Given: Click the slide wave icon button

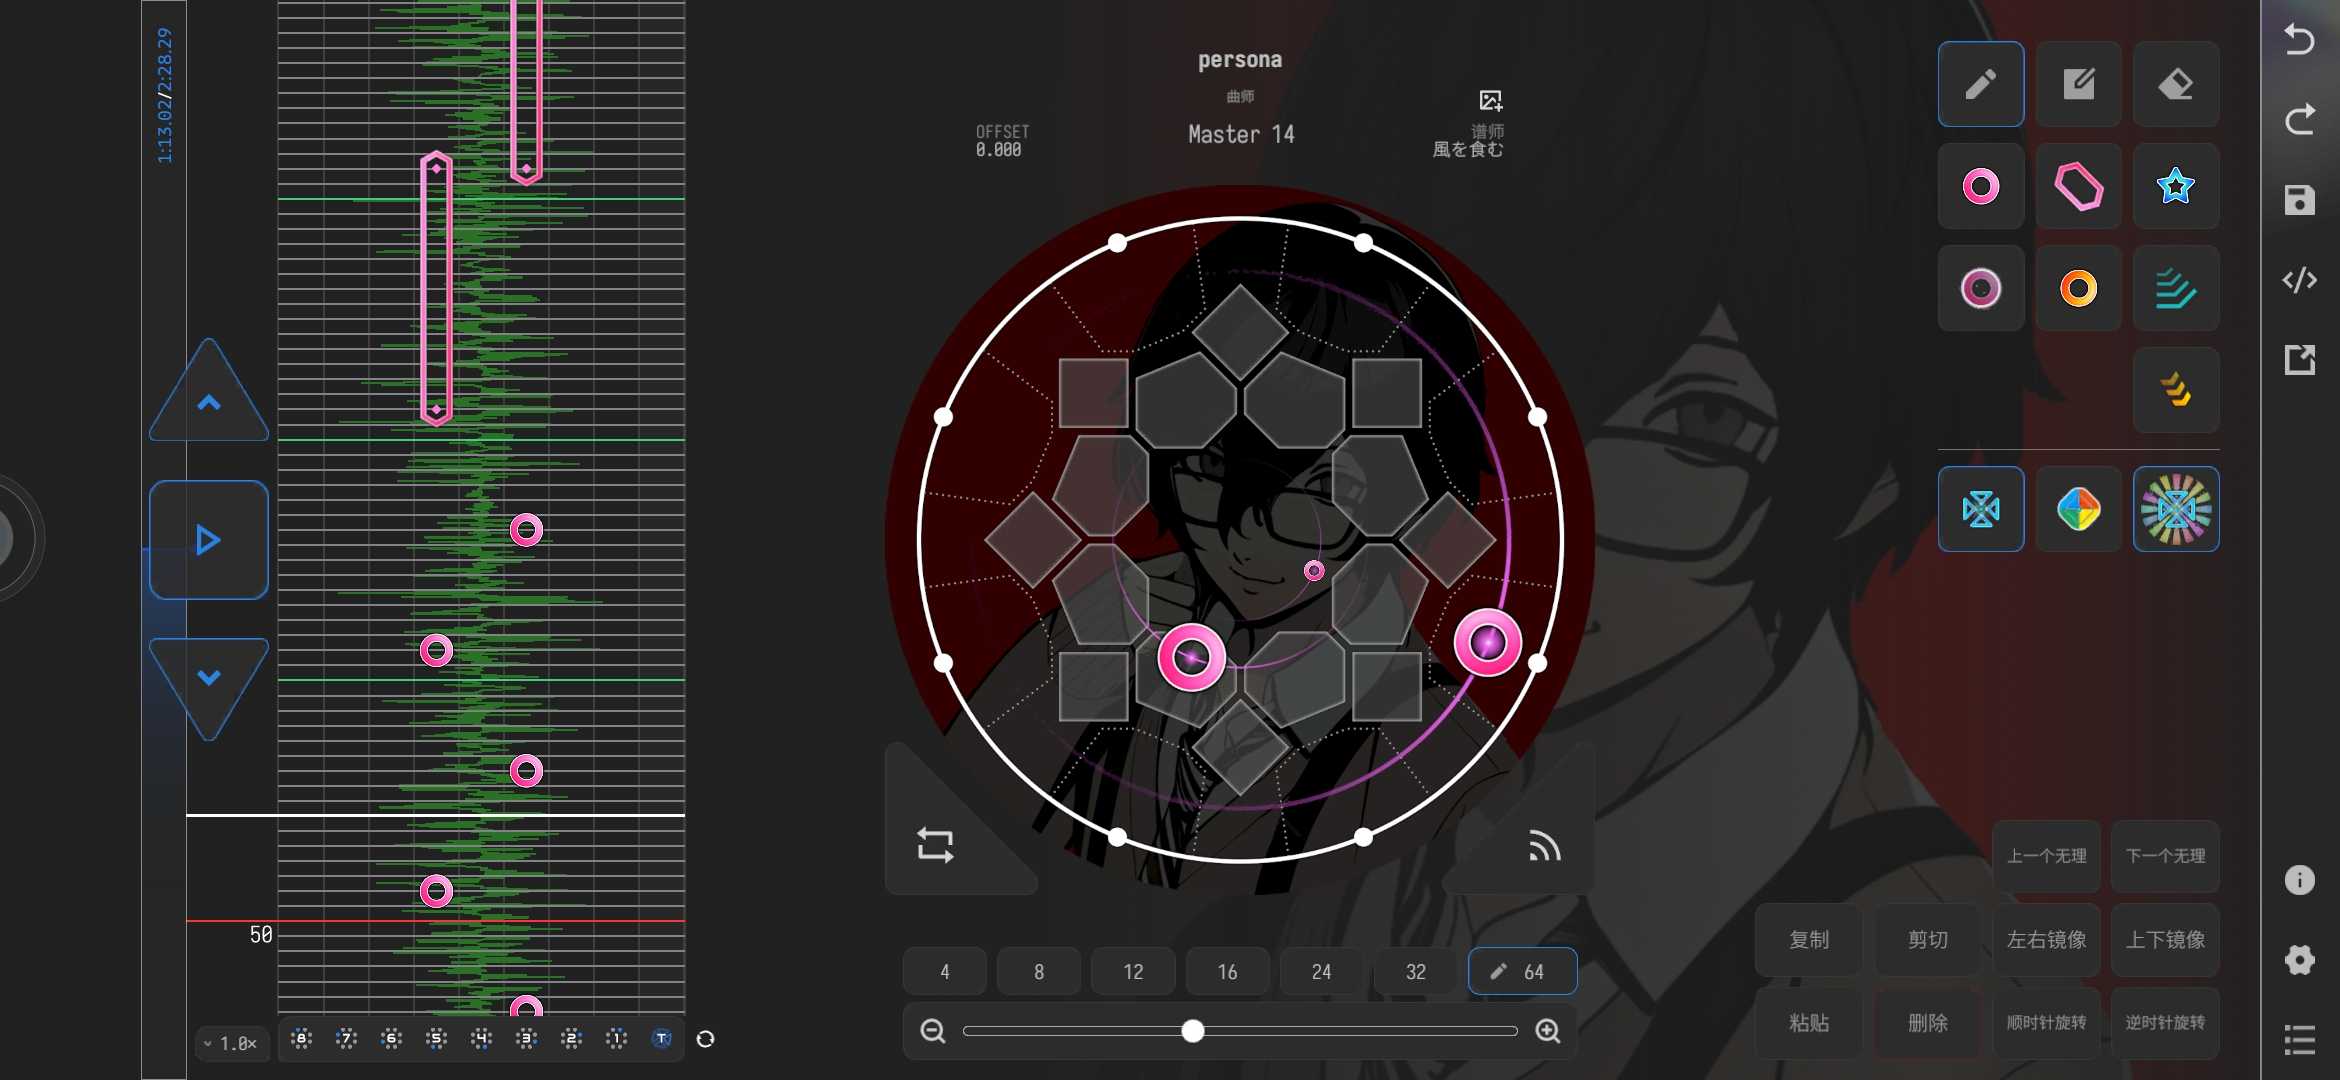Looking at the screenshot, I should coord(1544,847).
